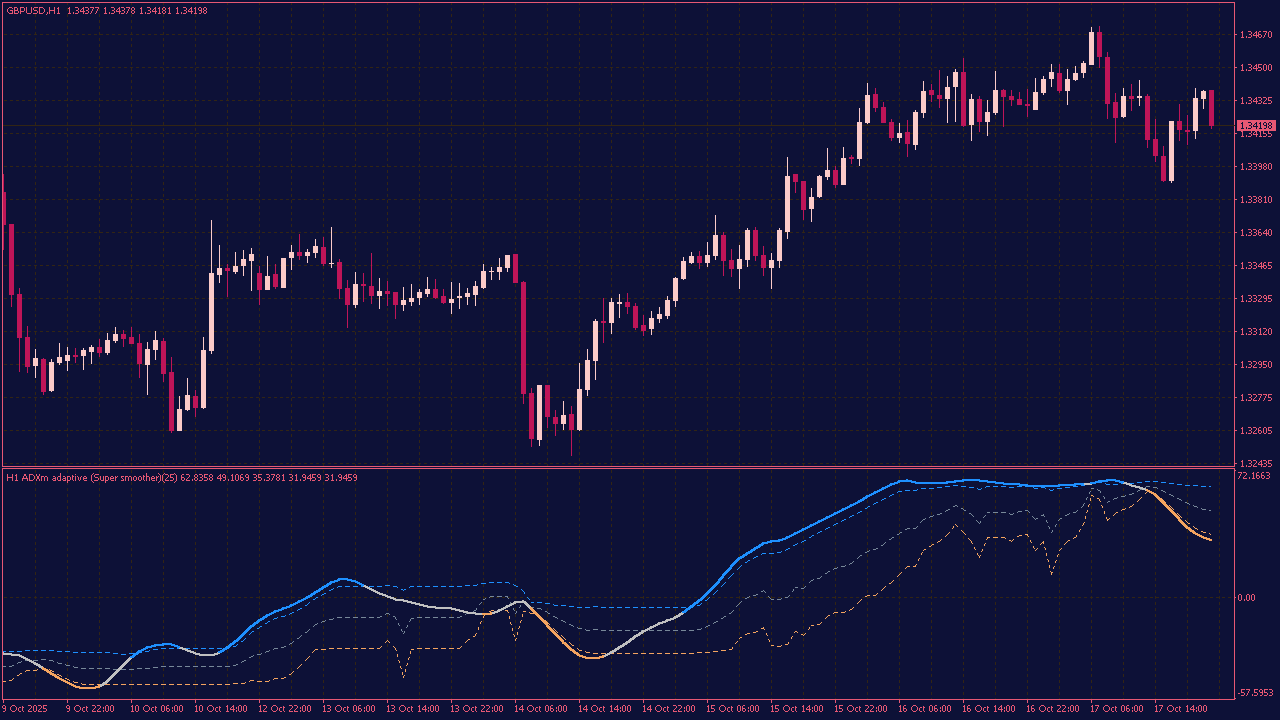
Task: Click the 1.32435 price scale label
Action: pos(1255,464)
